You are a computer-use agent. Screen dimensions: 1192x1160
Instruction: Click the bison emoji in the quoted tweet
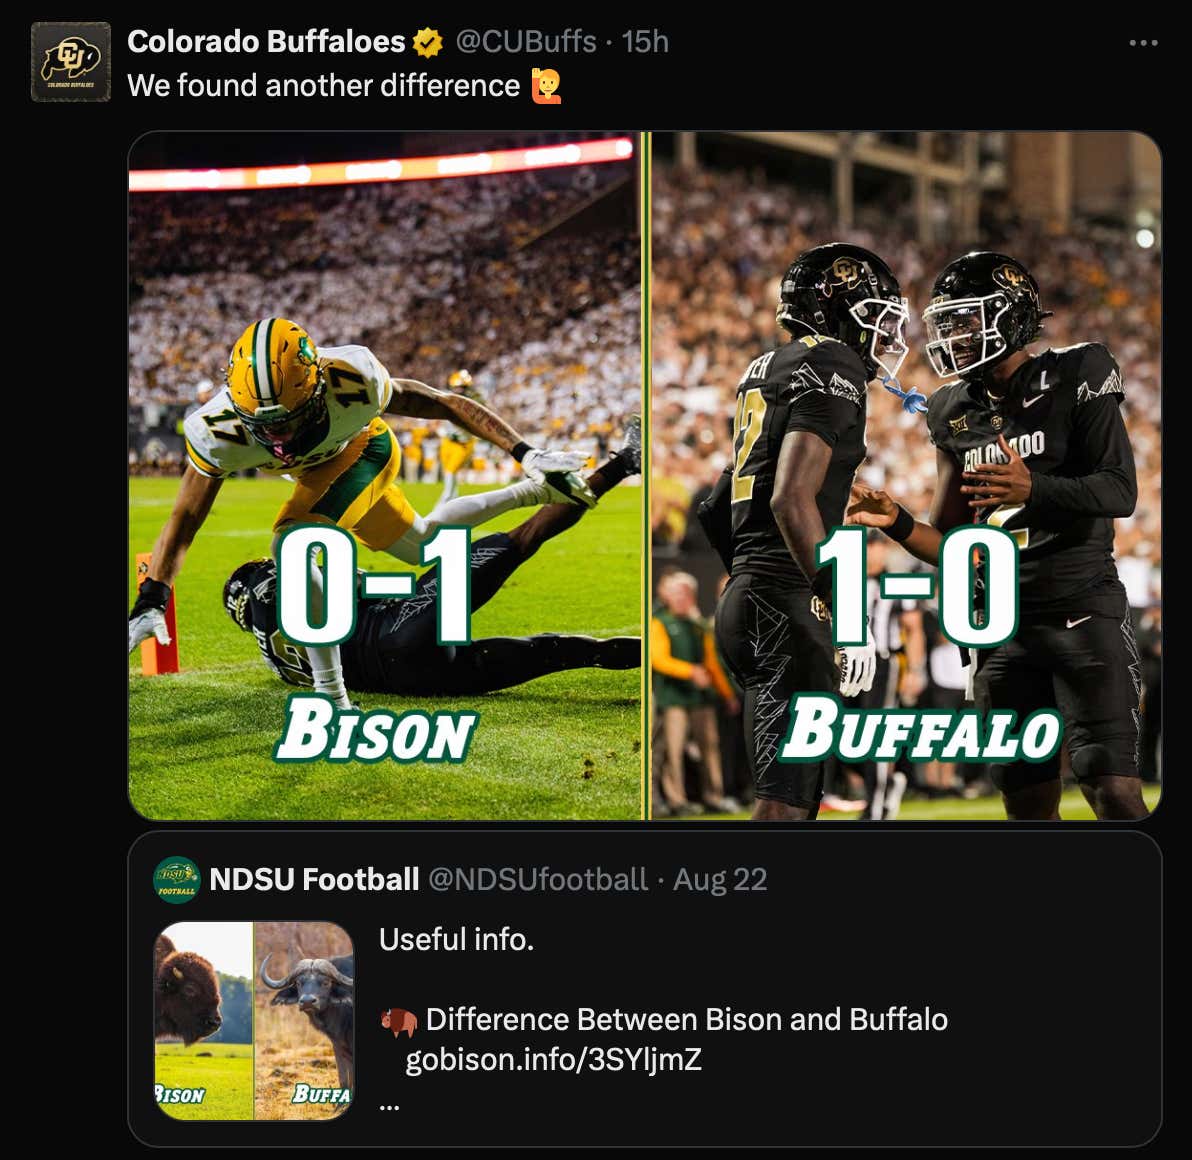click(x=399, y=1020)
